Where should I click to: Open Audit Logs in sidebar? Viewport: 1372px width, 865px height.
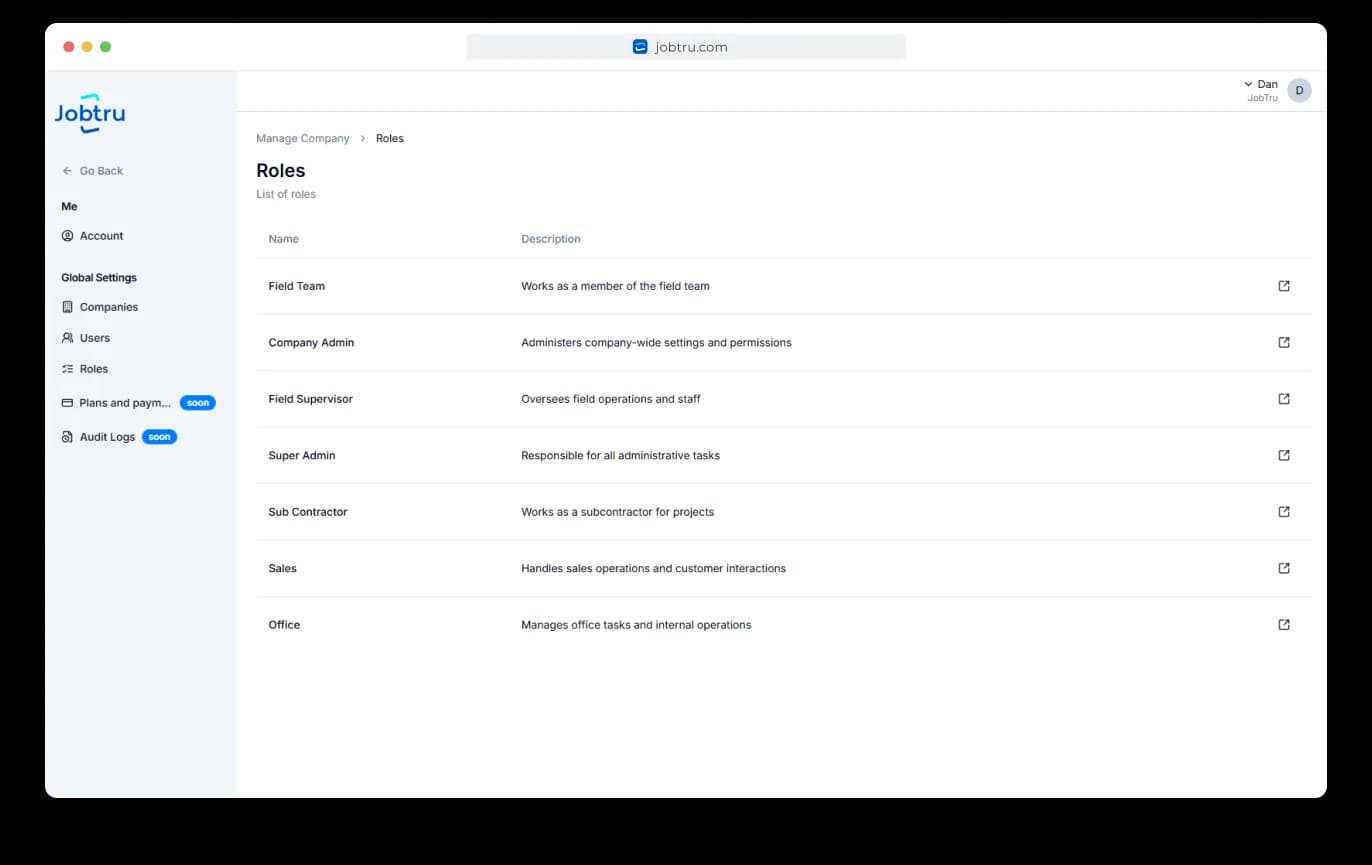[107, 437]
